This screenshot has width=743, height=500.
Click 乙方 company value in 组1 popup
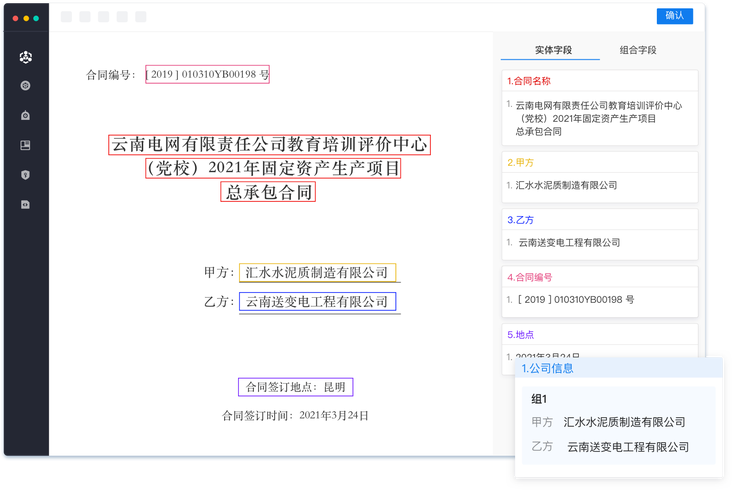(x=628, y=447)
